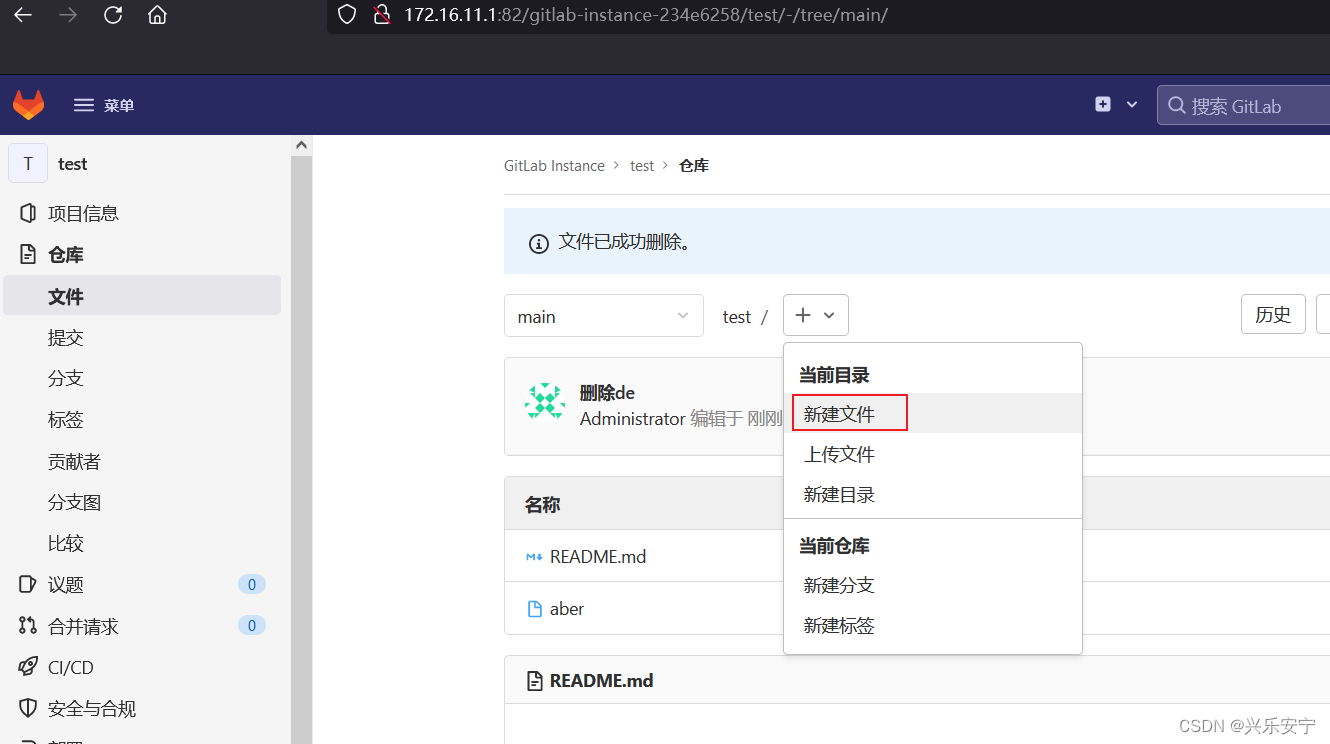
Task: Click the GitLab fox logo
Action: point(29,105)
